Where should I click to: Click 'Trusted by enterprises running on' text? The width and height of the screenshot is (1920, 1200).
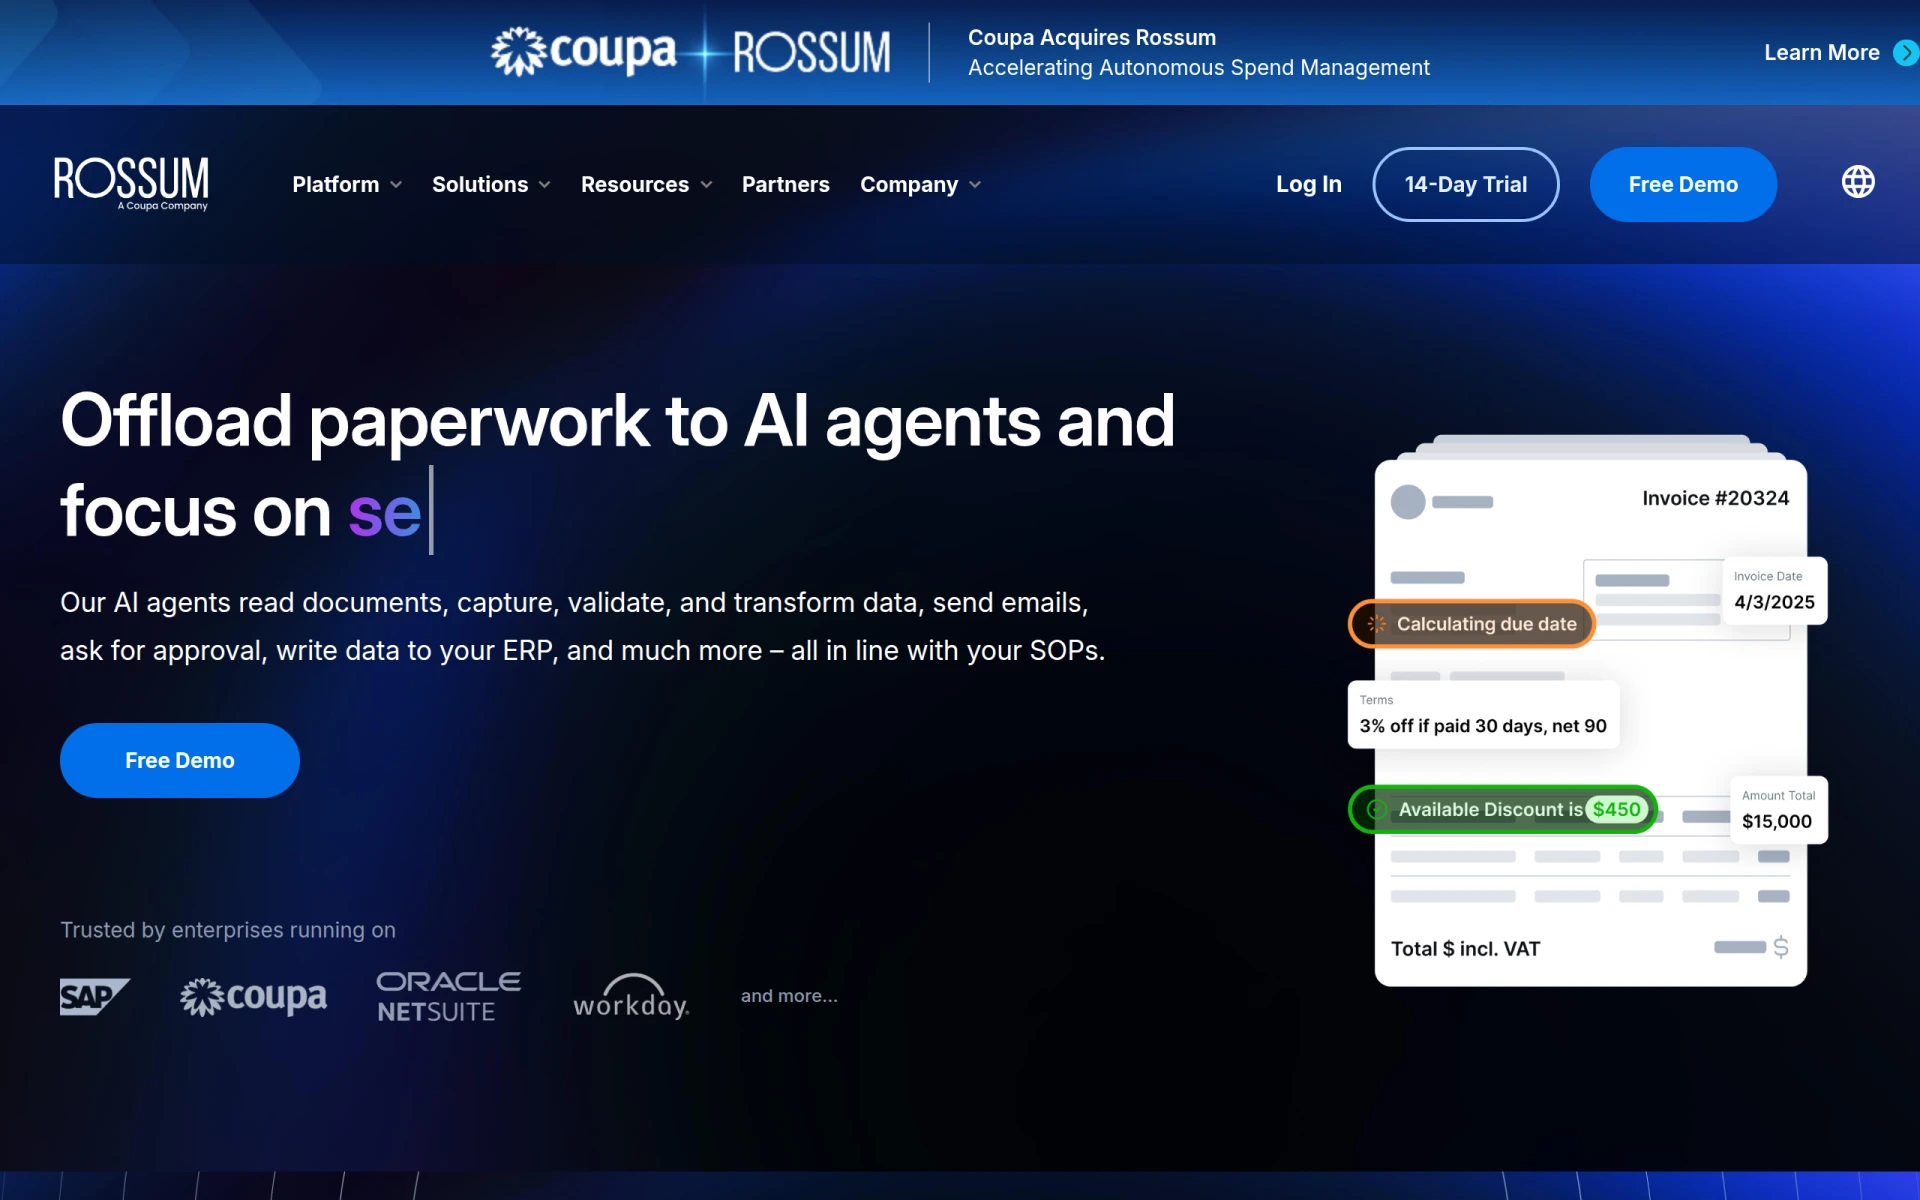pos(228,930)
